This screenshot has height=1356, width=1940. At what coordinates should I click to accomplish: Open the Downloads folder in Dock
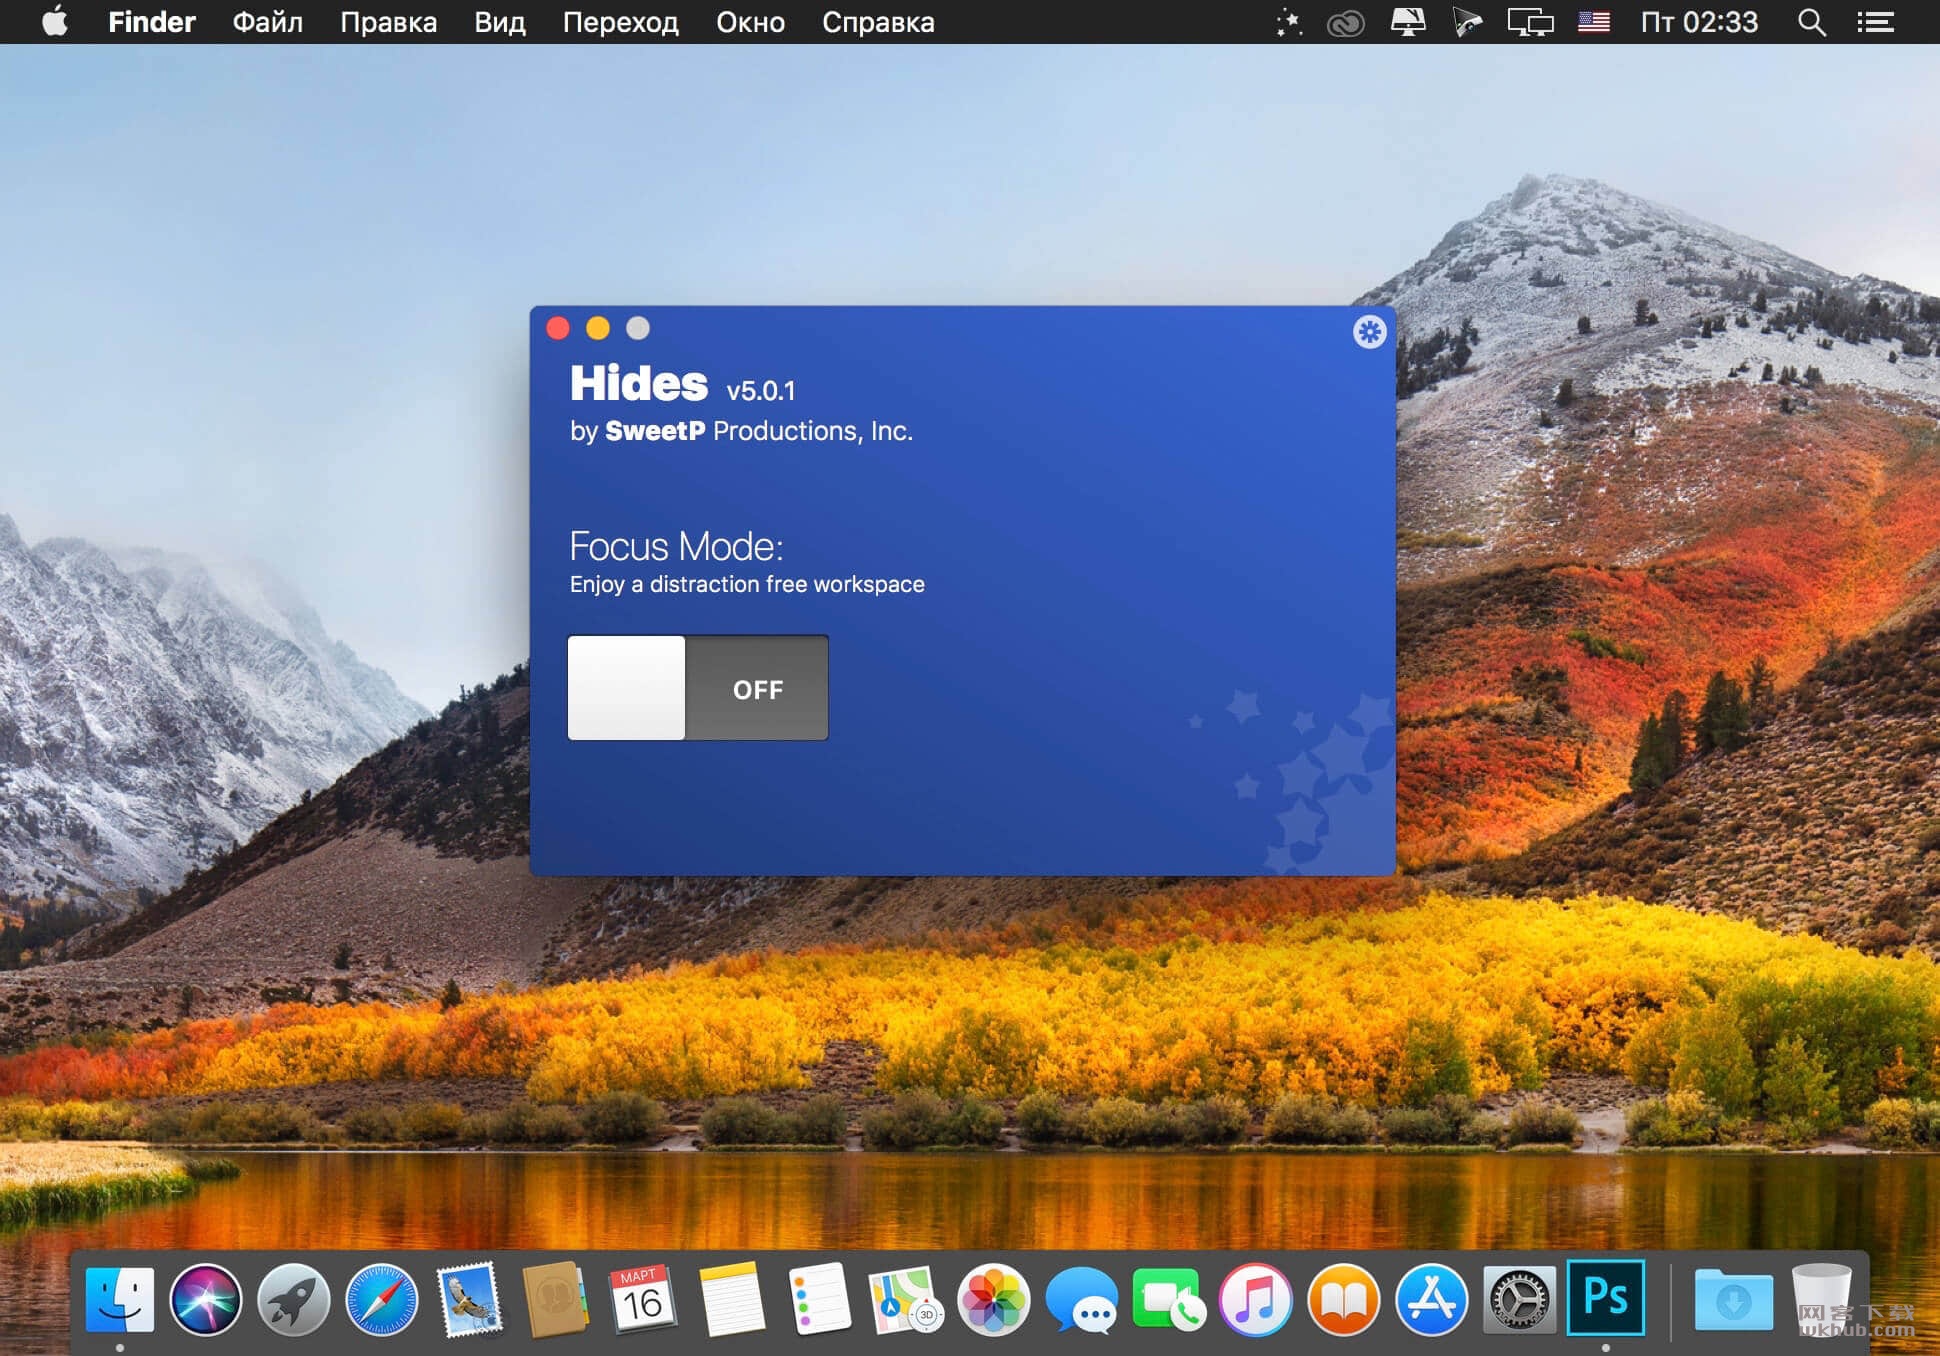1733,1300
